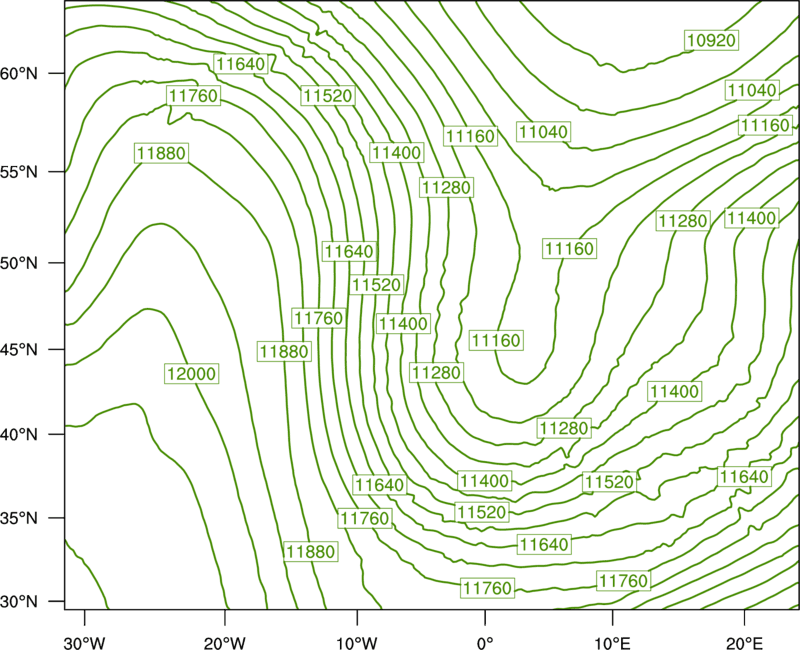The width and height of the screenshot is (800, 650).
Task: Pick the 11520 label north of 55°N
Action: point(328,95)
